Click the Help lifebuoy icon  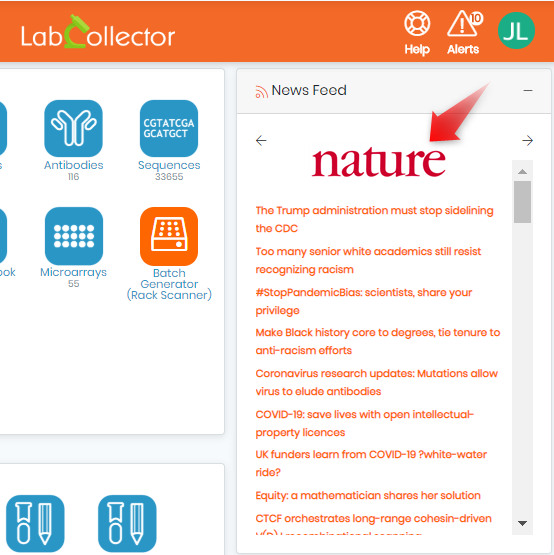[417, 24]
